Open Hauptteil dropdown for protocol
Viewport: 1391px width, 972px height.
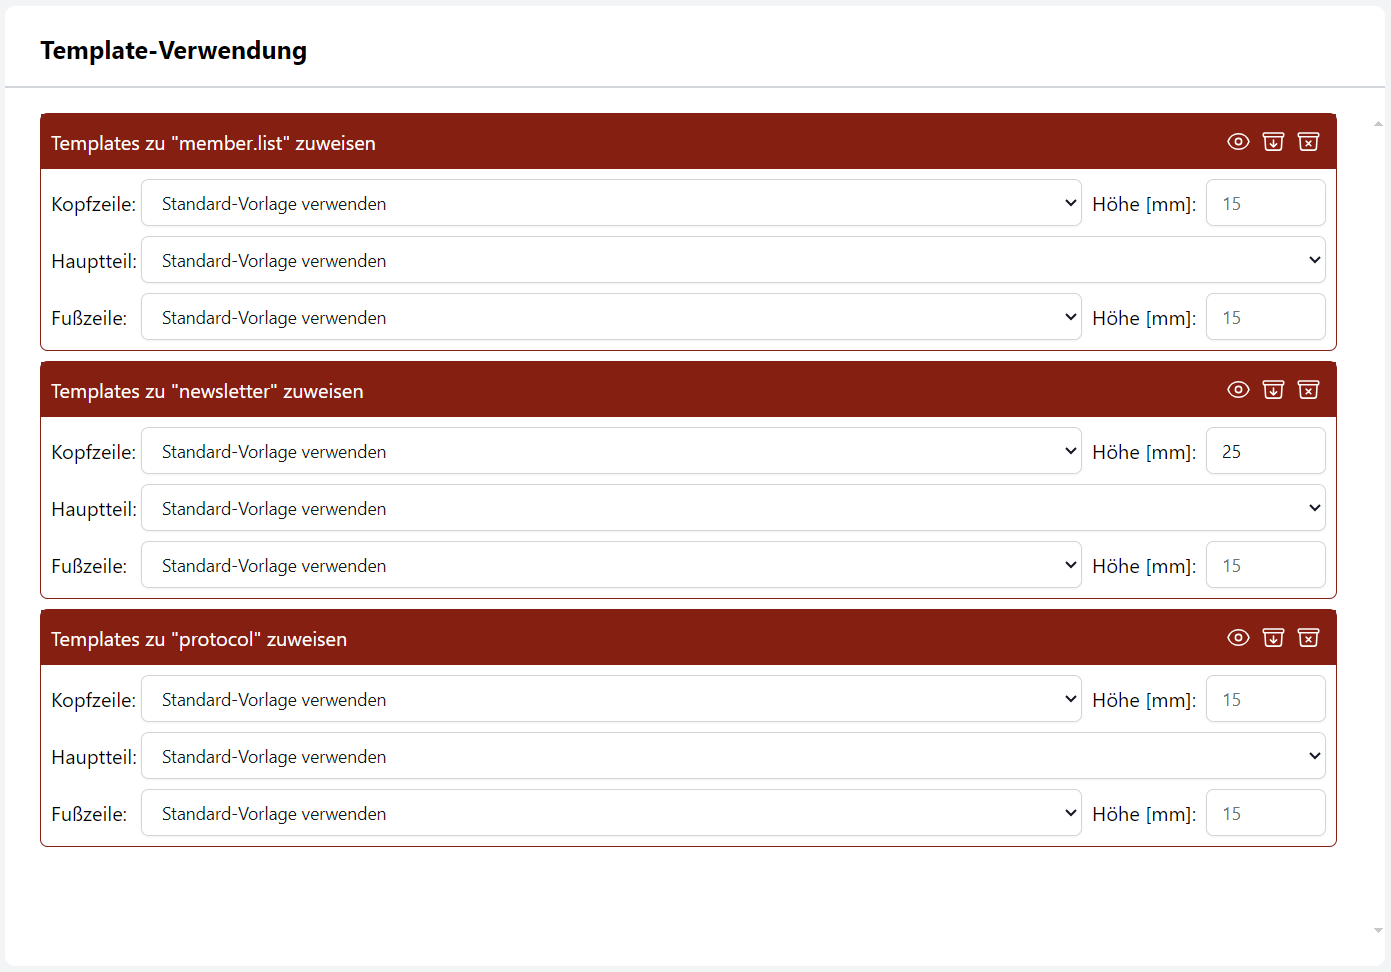(x=733, y=756)
